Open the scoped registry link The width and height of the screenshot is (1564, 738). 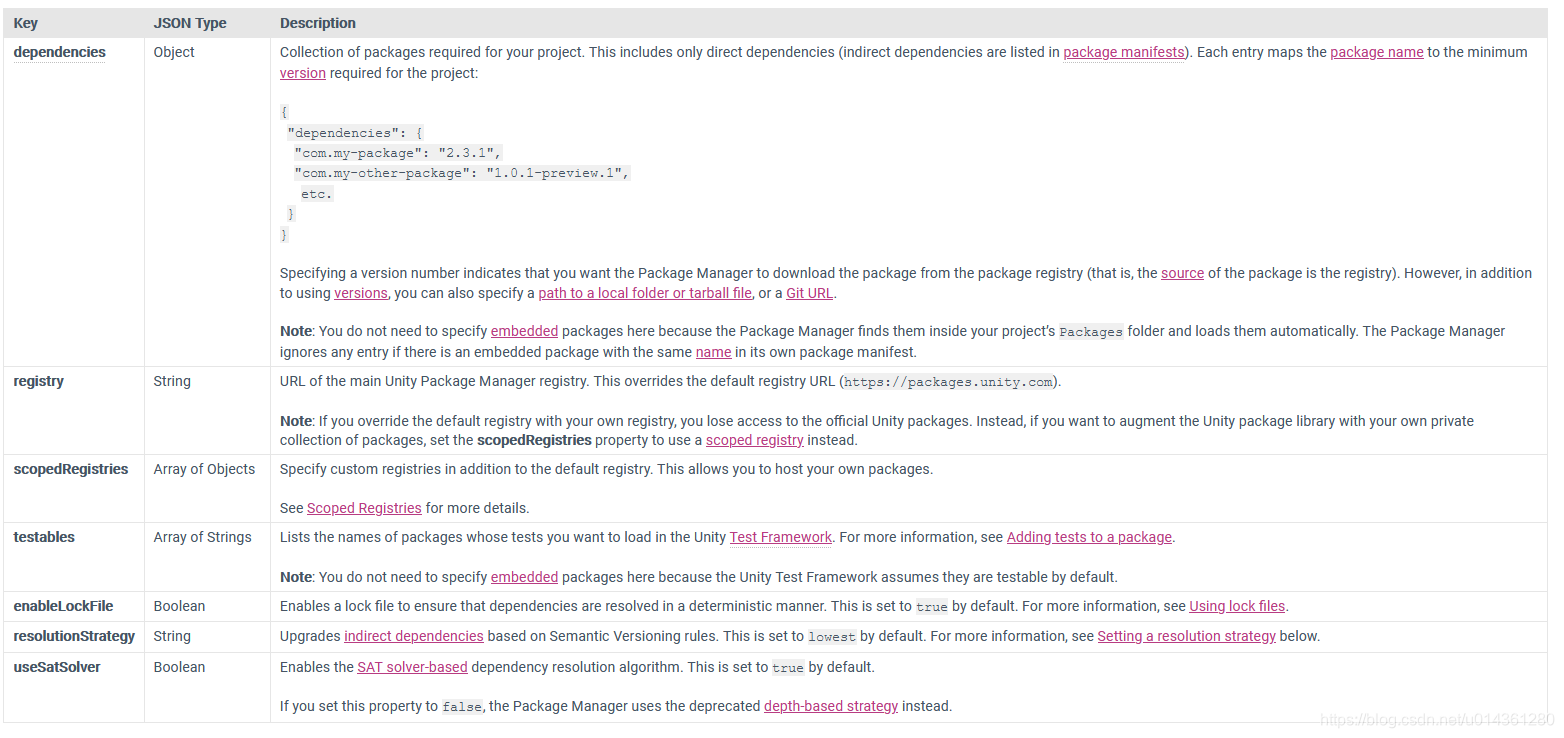[754, 440]
